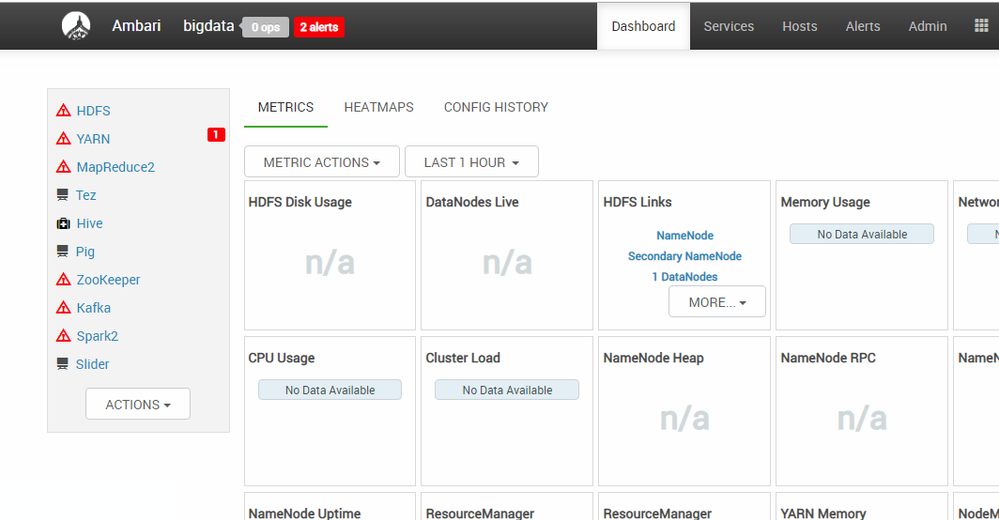Viewport: 999px width, 520px height.
Task: Open the Metric Actions dropdown
Action: click(x=322, y=162)
